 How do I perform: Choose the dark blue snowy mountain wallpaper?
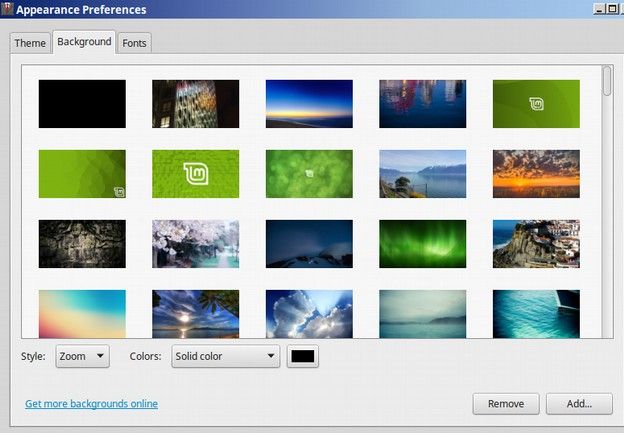click(x=309, y=244)
